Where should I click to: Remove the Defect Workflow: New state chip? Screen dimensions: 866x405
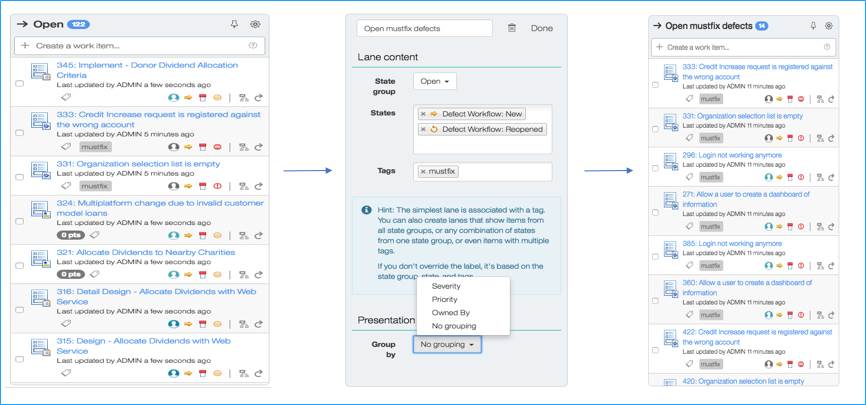coord(423,114)
